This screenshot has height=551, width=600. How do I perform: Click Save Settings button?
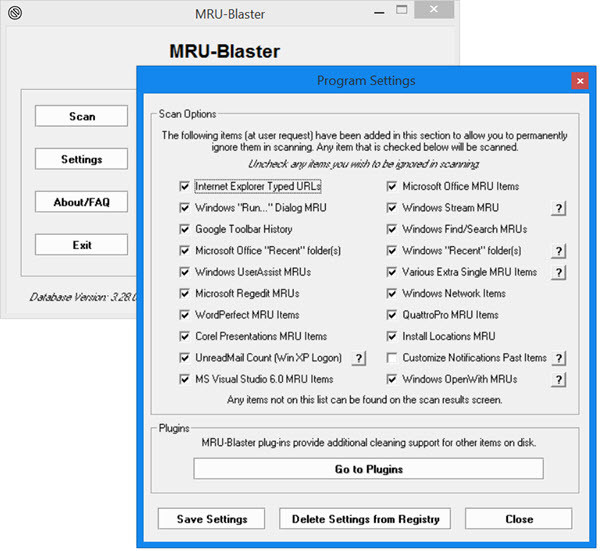click(x=211, y=519)
